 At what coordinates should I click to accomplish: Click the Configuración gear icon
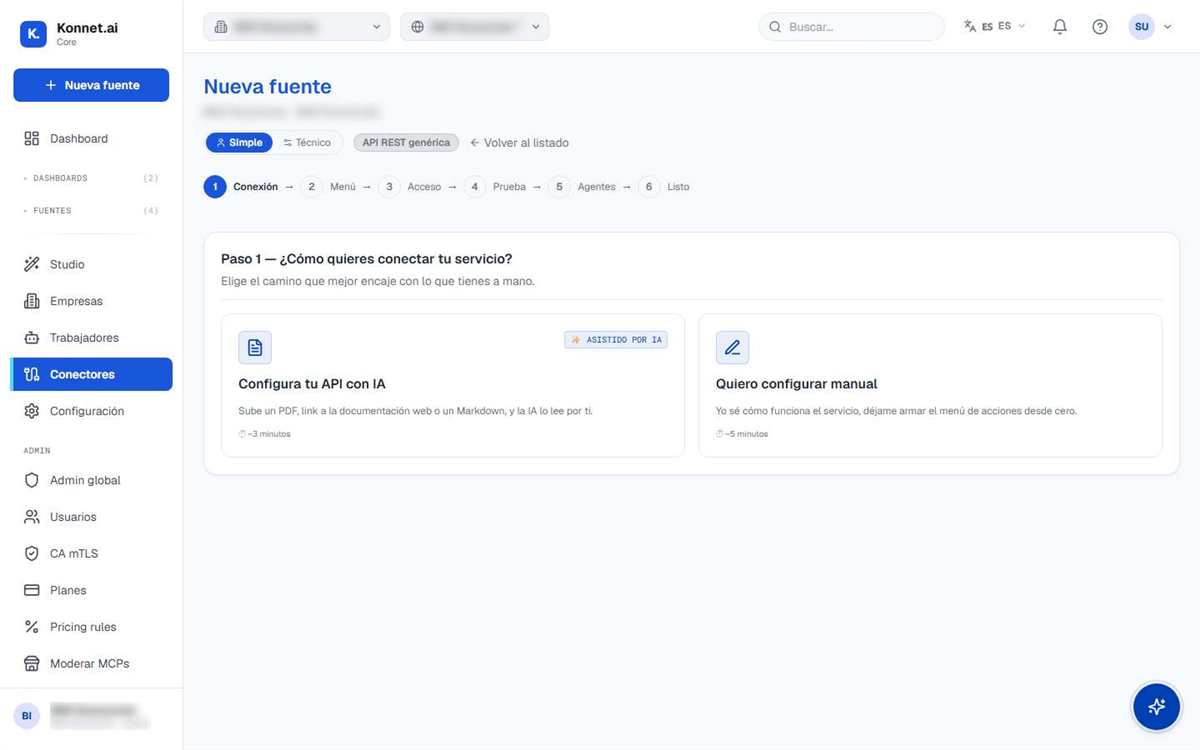click(x=32, y=411)
